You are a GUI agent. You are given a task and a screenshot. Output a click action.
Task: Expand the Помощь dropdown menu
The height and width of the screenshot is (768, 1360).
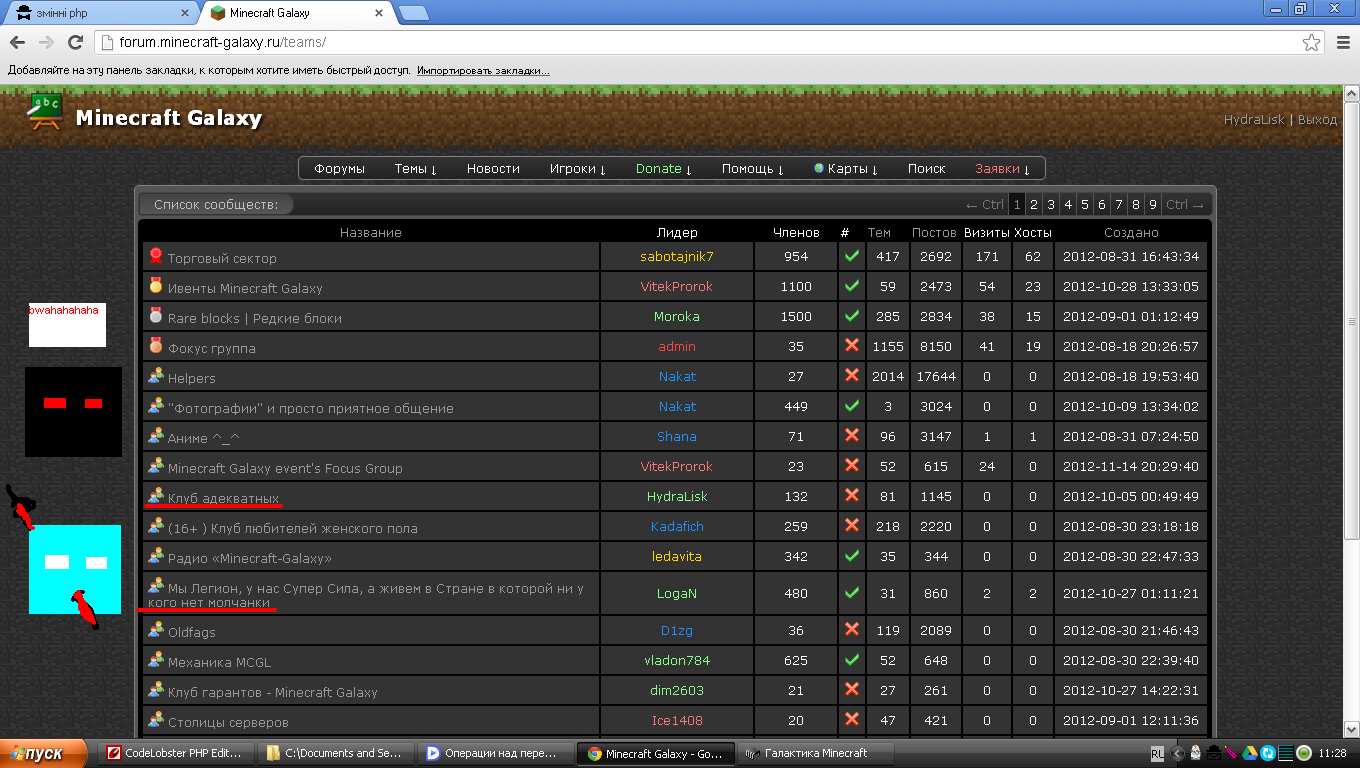tap(752, 169)
